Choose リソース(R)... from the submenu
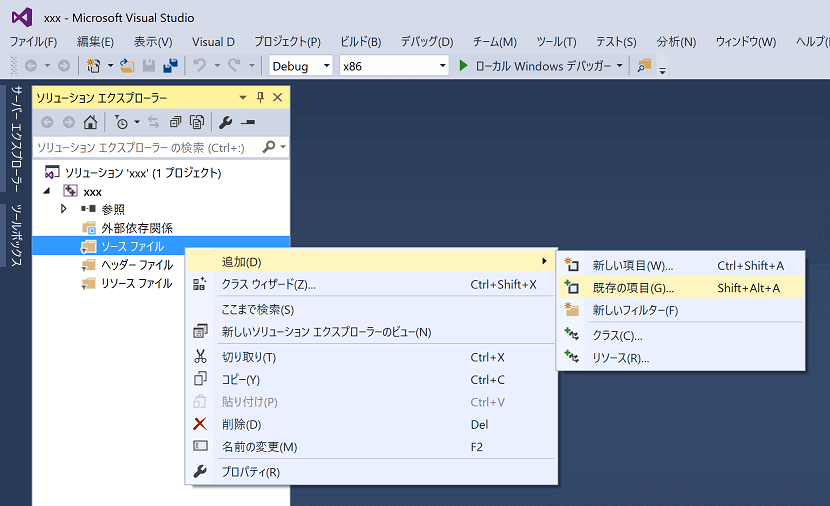Viewport: 830px width, 506px height. tap(681, 358)
